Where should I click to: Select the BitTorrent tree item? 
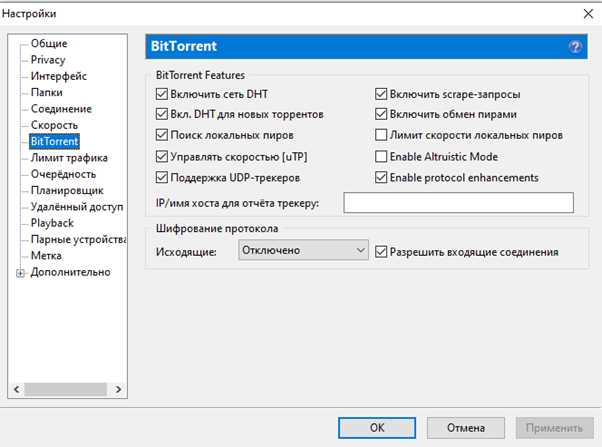click(x=55, y=141)
